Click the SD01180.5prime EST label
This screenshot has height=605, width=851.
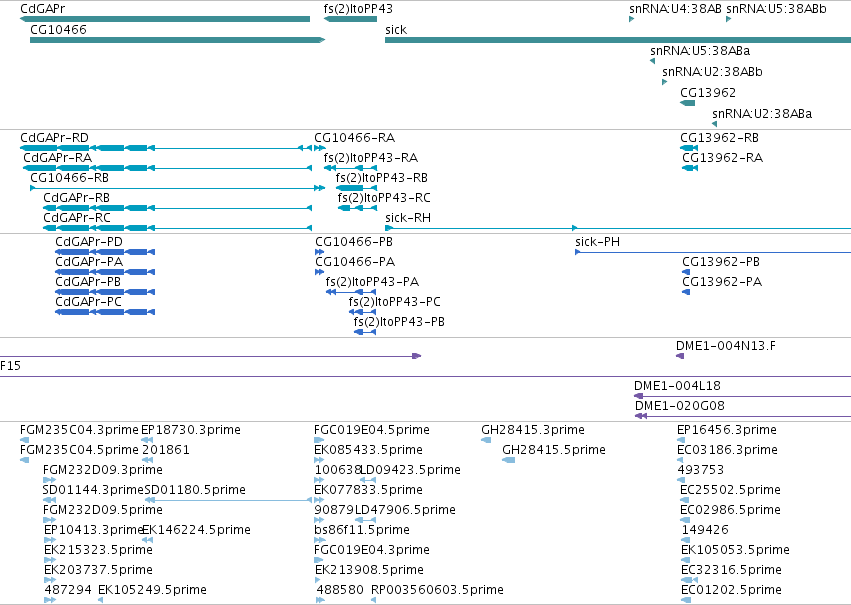[x=195, y=491]
